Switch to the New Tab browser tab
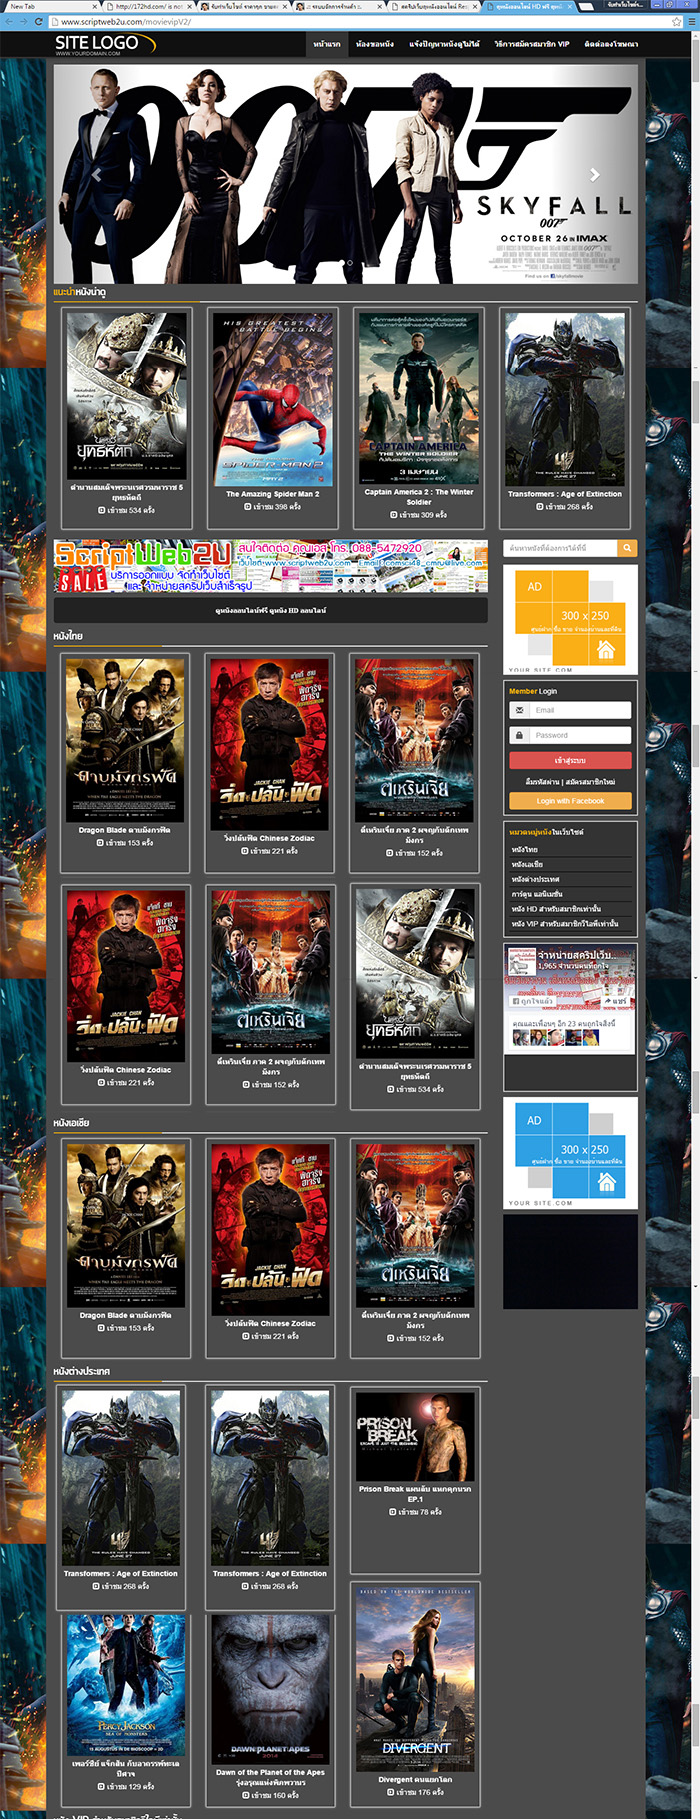This screenshot has width=700, height=1819. click(24, 6)
